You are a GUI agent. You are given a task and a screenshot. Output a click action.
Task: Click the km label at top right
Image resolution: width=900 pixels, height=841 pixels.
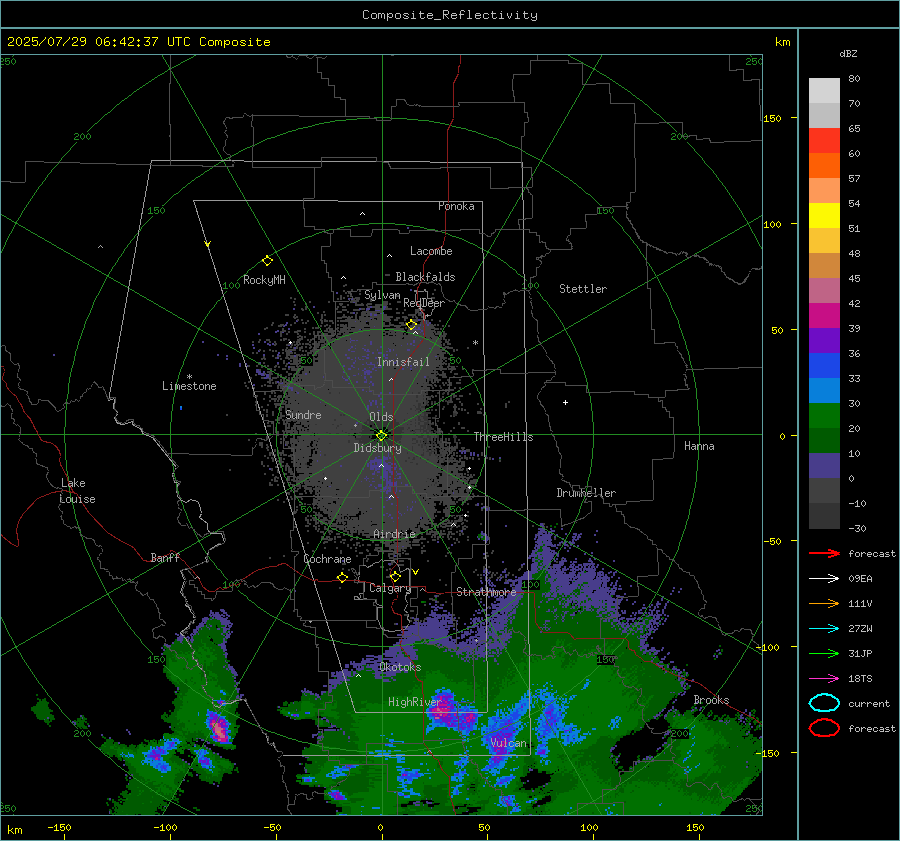[x=782, y=42]
